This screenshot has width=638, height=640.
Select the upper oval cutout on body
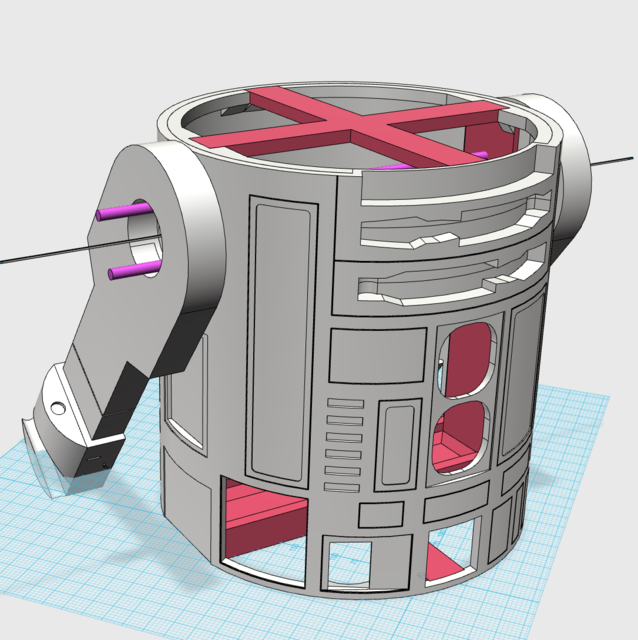[468, 360]
